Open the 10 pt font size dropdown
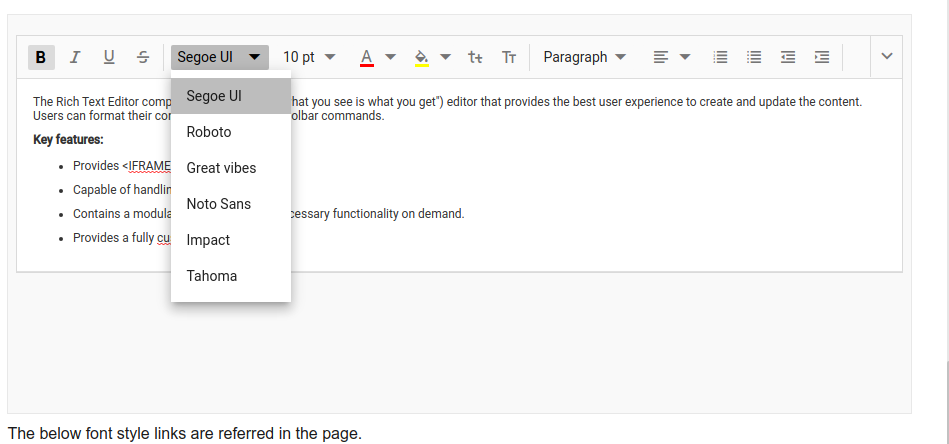The width and height of the screenshot is (949, 444). click(309, 57)
